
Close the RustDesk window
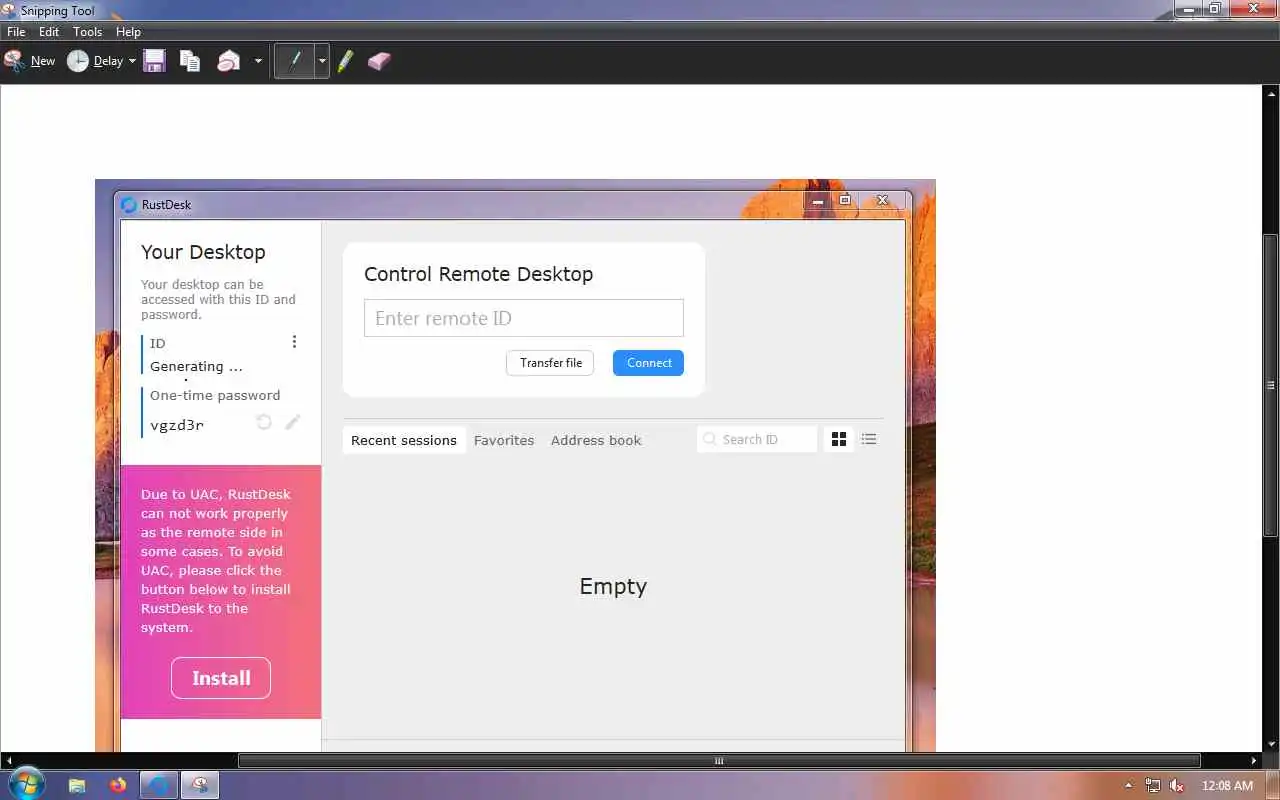883,200
